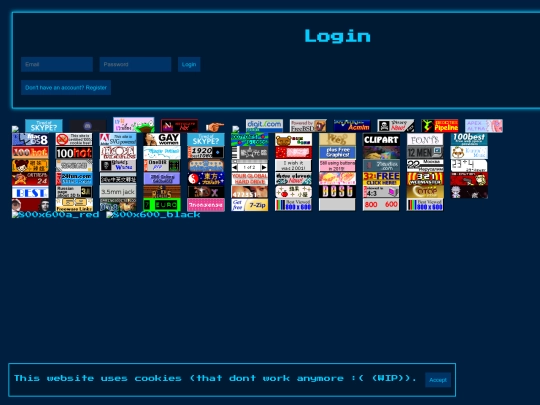Click the black 100hot badge
The image size is (540, 405).
coord(74,153)
